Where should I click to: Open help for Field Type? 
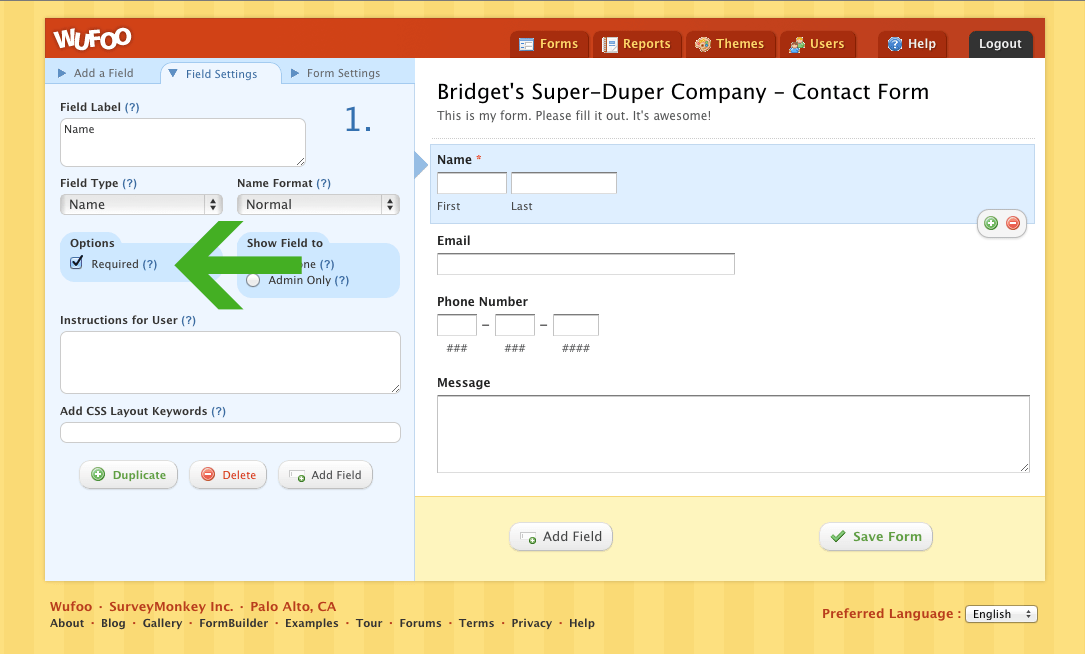tap(129, 183)
